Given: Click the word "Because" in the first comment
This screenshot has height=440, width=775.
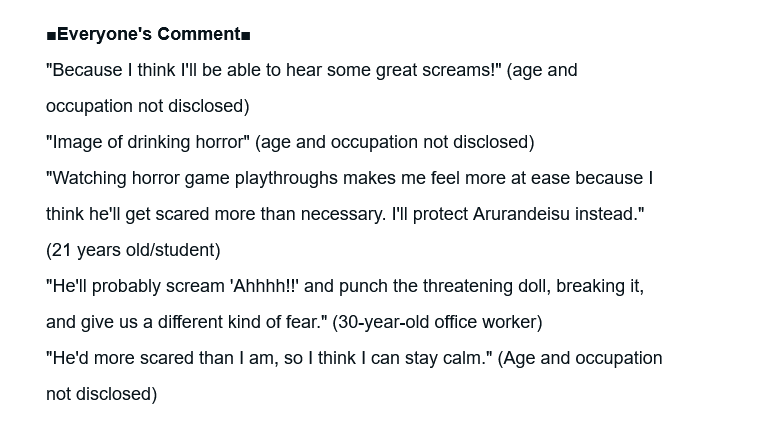Looking at the screenshot, I should [87, 70].
